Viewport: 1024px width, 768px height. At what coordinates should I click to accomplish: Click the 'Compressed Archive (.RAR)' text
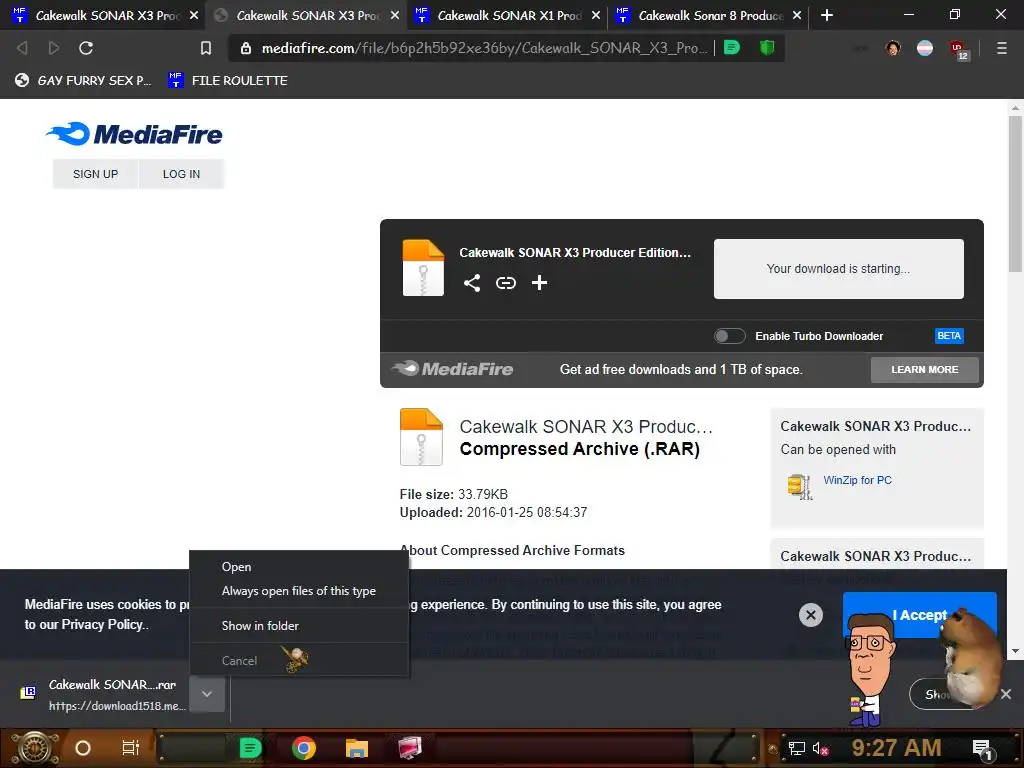tap(579, 449)
